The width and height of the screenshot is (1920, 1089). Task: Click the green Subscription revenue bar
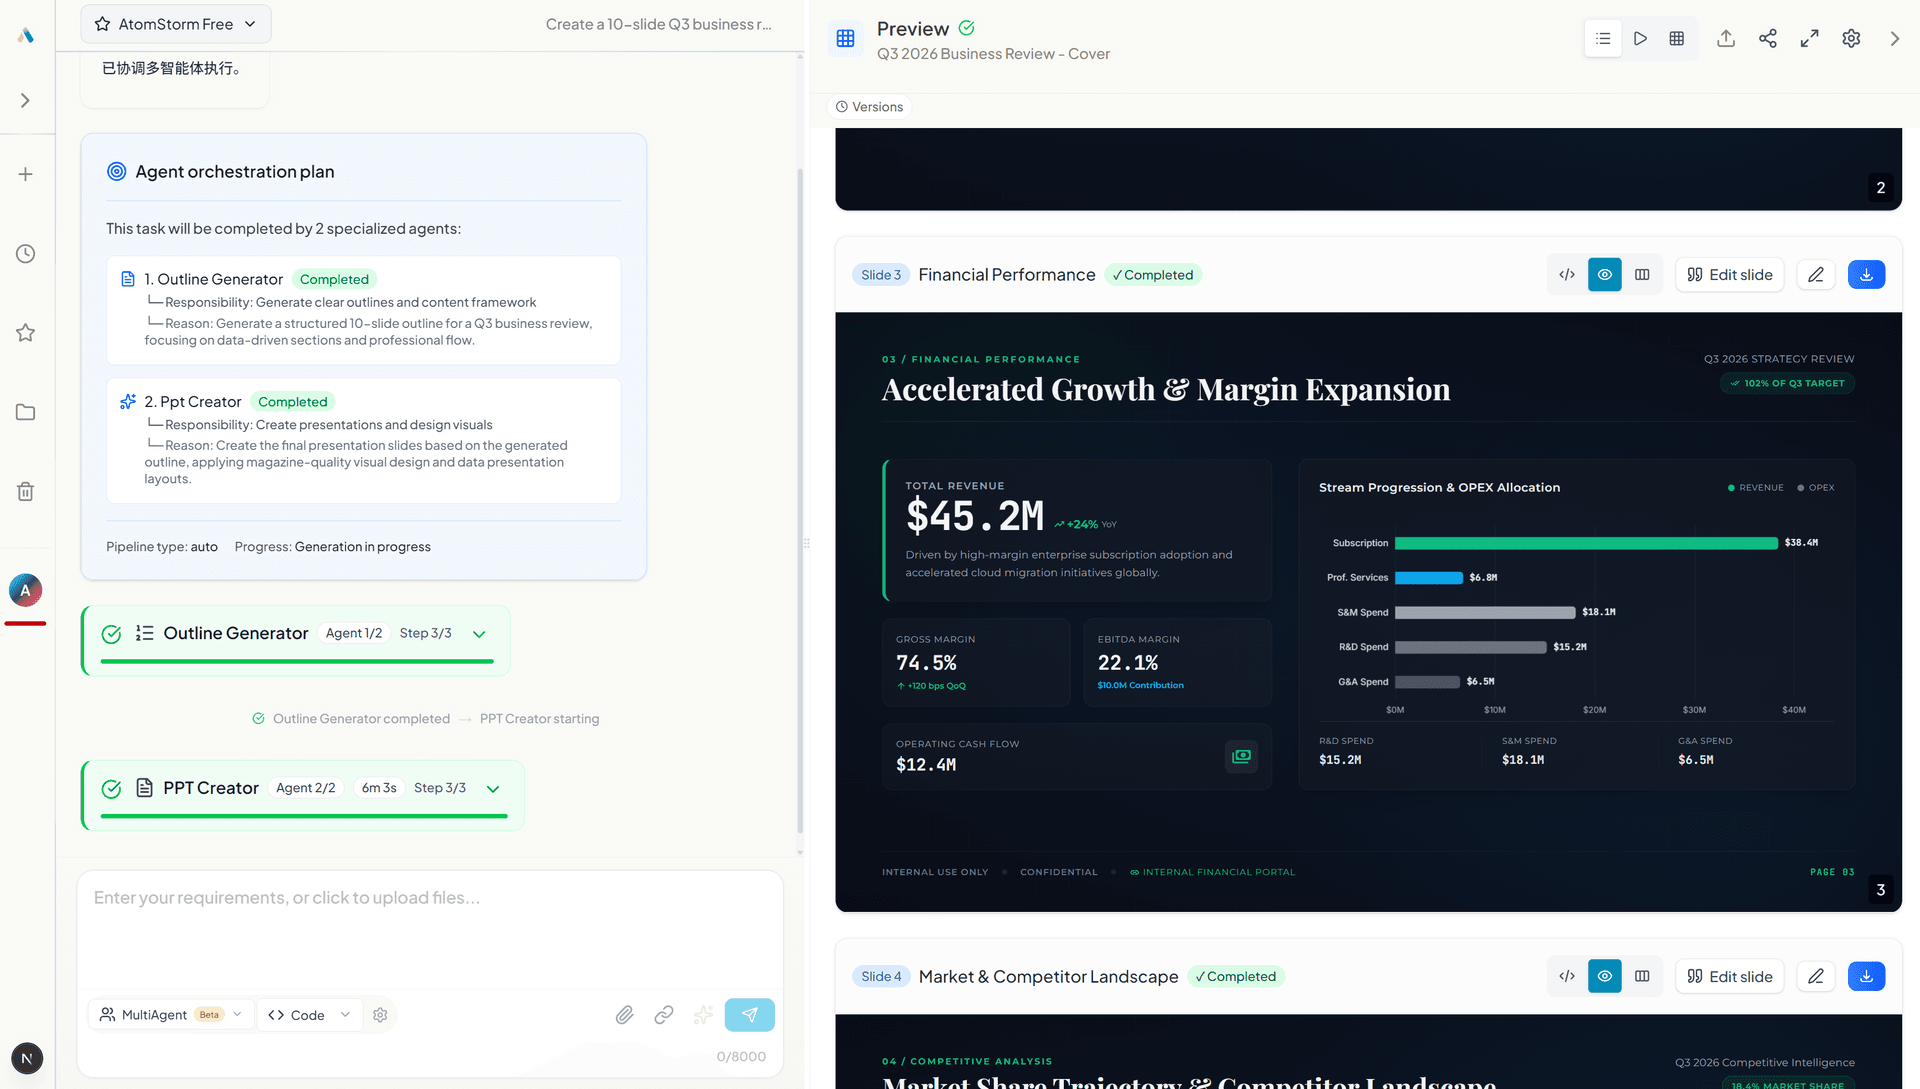(1586, 543)
